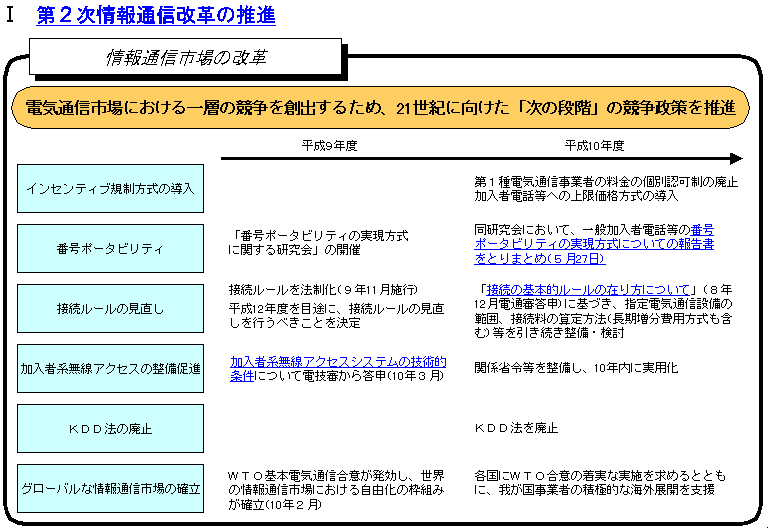This screenshot has height=528, width=768.
Task: Click the 関係省令等を整備し、10年内に実用化 text
Action: [576, 368]
